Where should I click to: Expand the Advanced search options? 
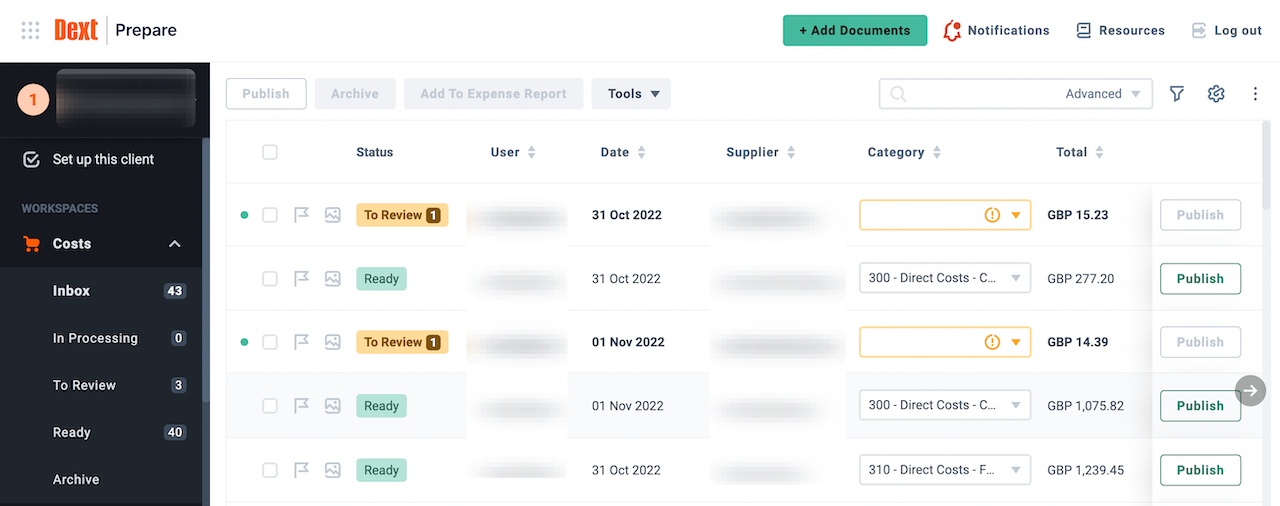click(x=1103, y=94)
